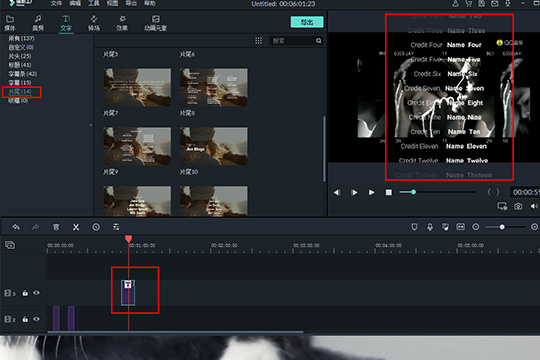The width and height of the screenshot is (540, 360).
Task: Open the 文件 menu
Action: [56, 3]
